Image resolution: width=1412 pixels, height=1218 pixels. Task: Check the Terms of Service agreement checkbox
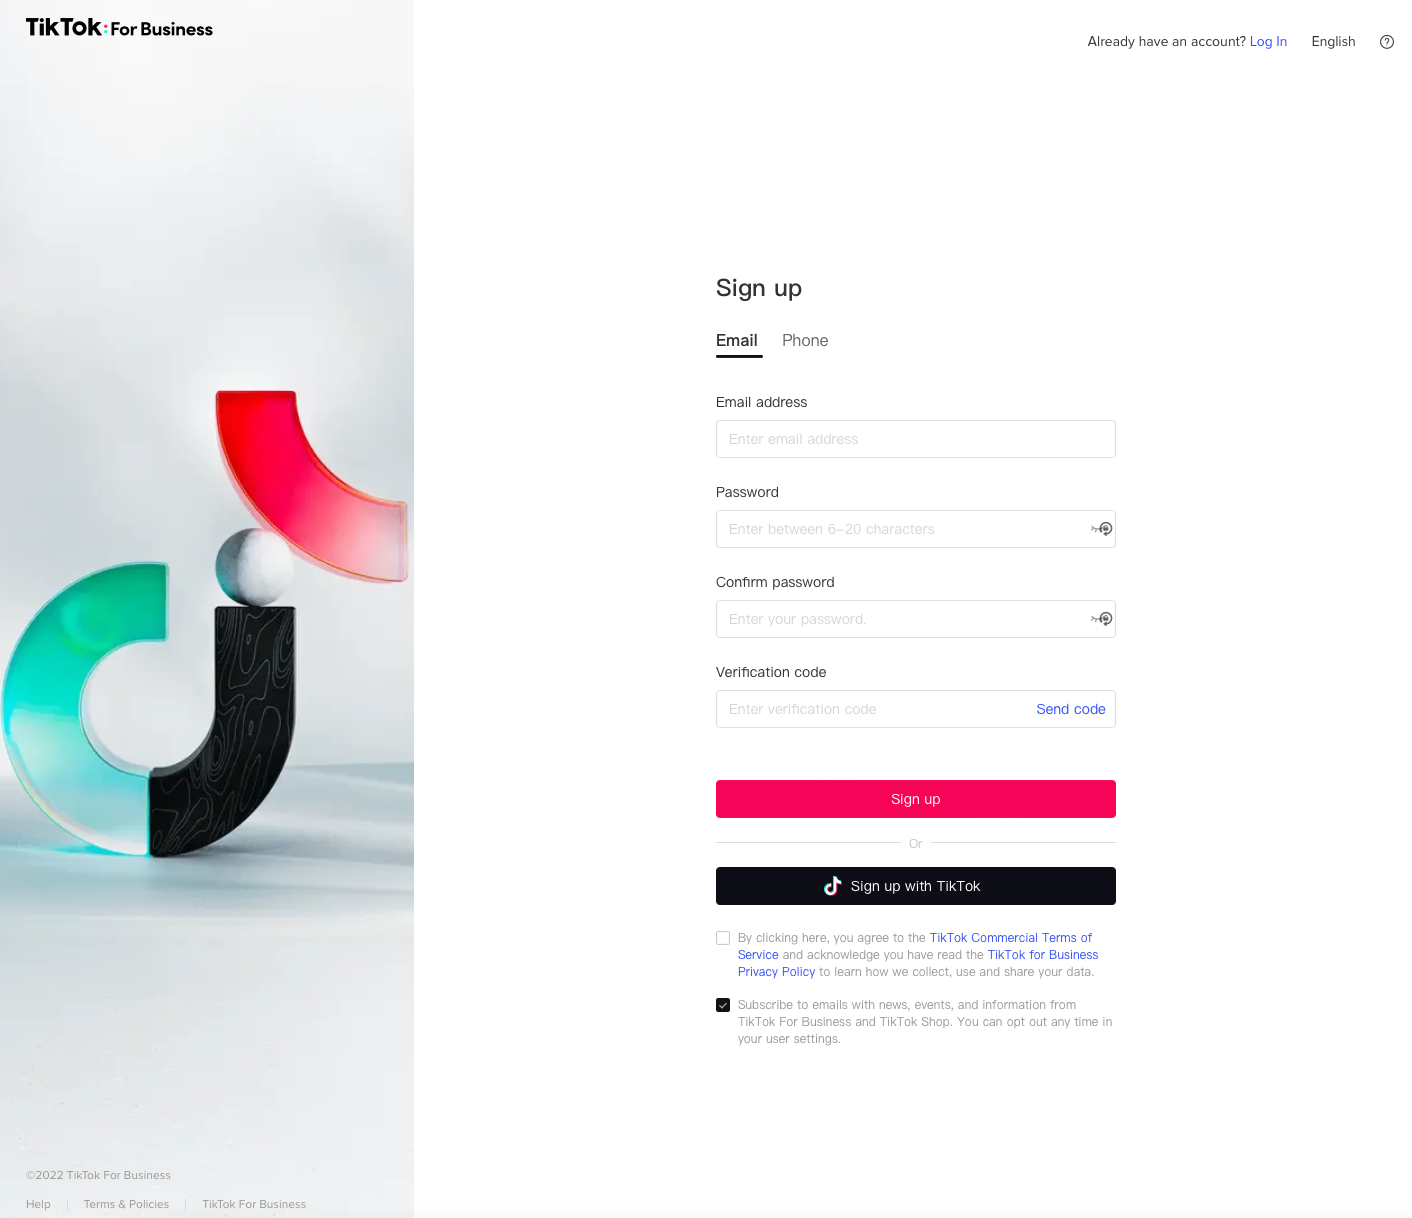(723, 938)
